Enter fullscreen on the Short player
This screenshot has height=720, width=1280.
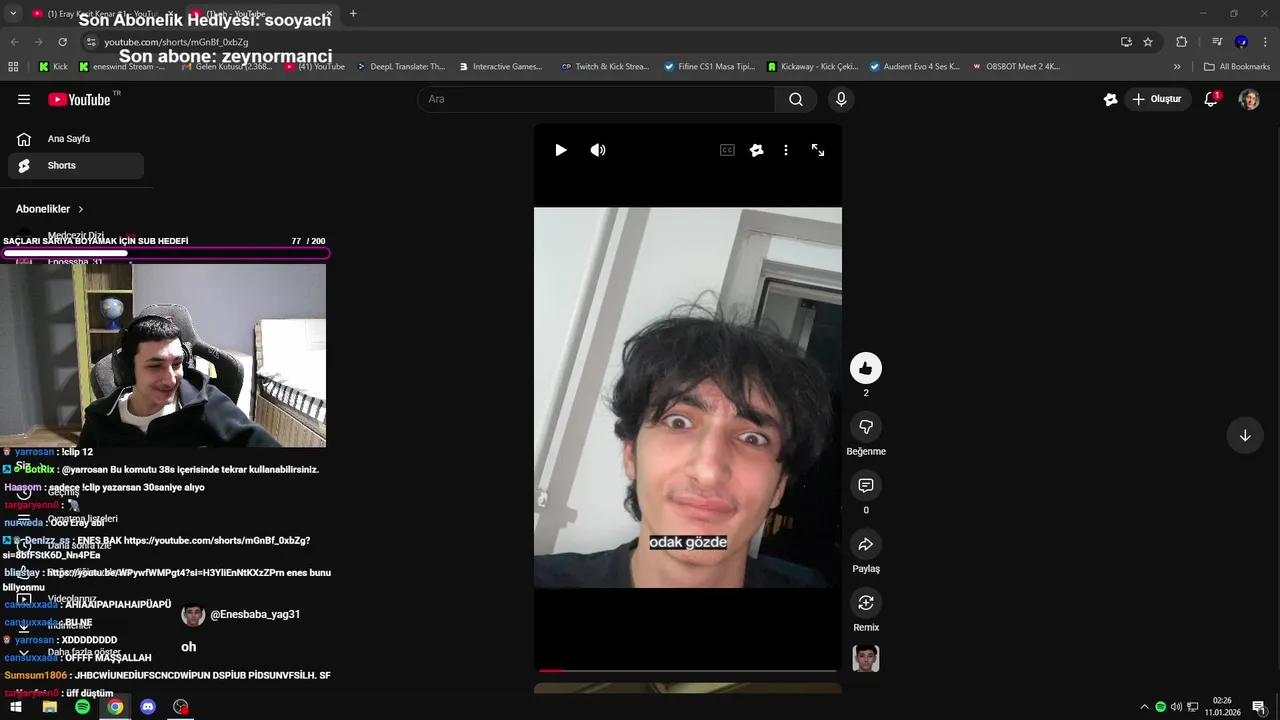(x=818, y=150)
